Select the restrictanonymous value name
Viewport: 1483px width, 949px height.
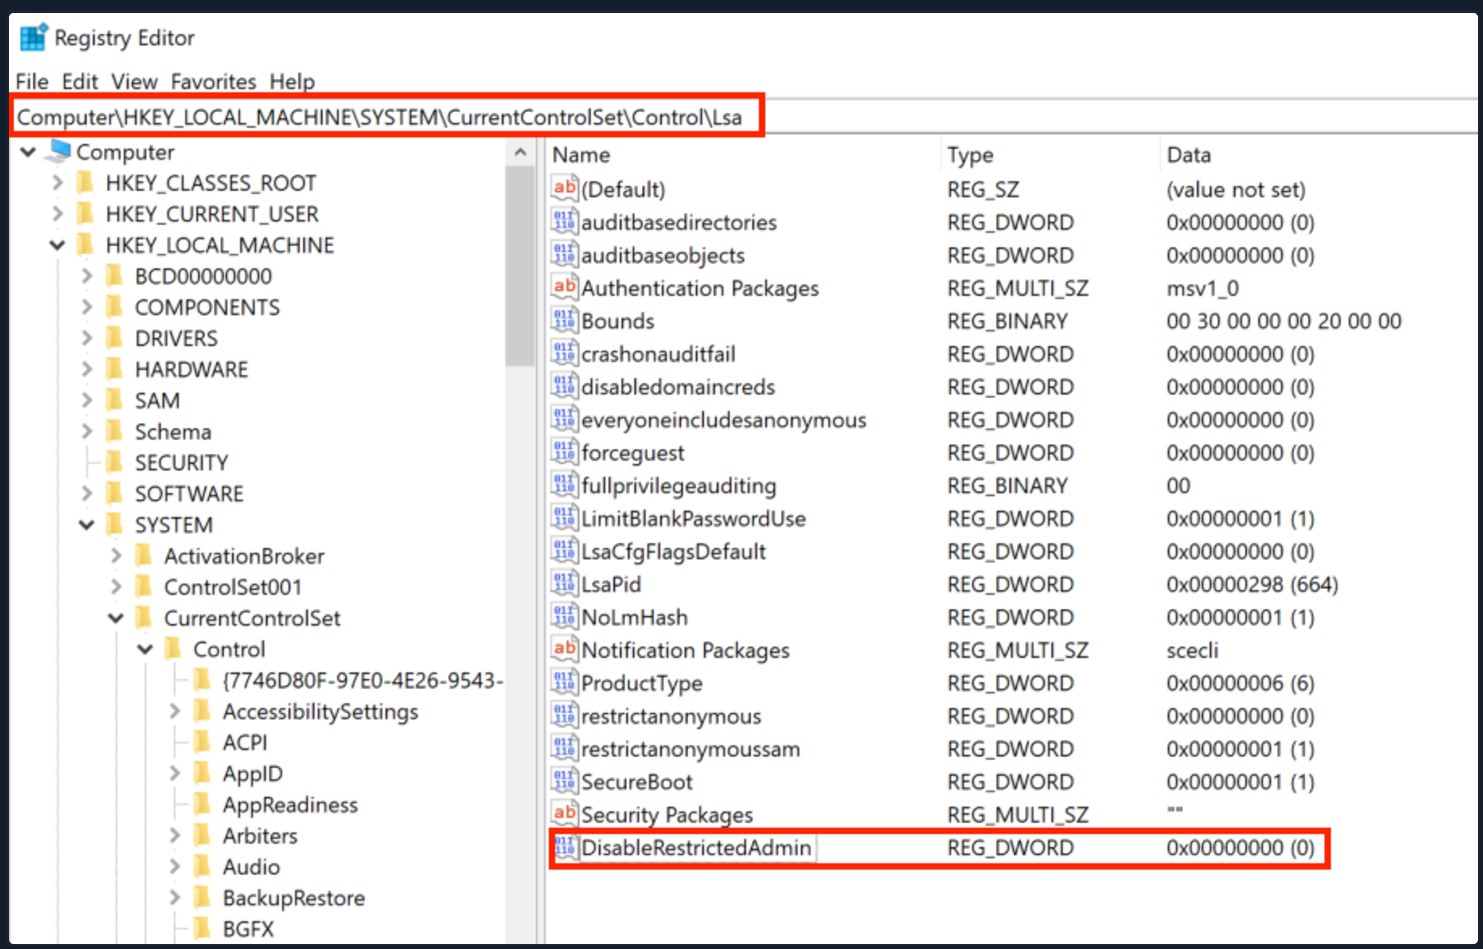pos(671,715)
